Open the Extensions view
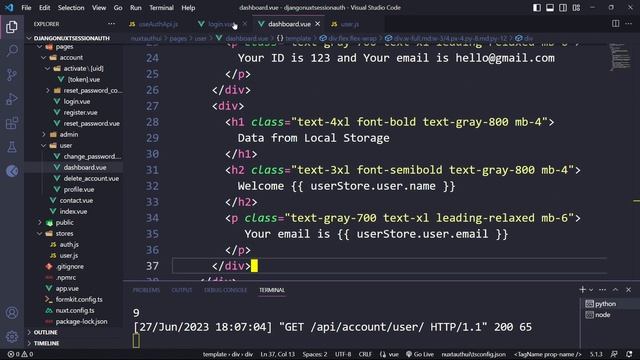 tap(12, 123)
